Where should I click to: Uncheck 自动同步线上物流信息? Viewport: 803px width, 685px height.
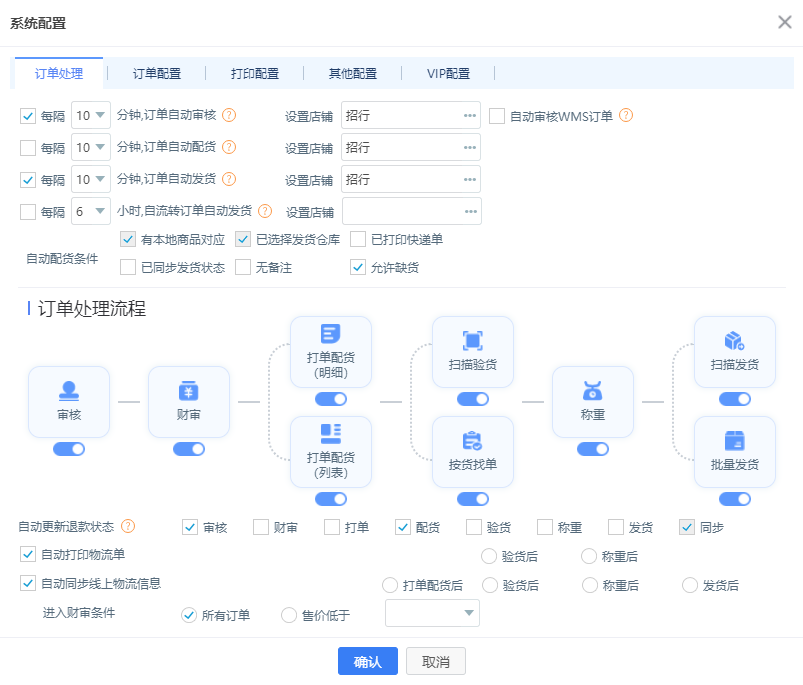28,583
